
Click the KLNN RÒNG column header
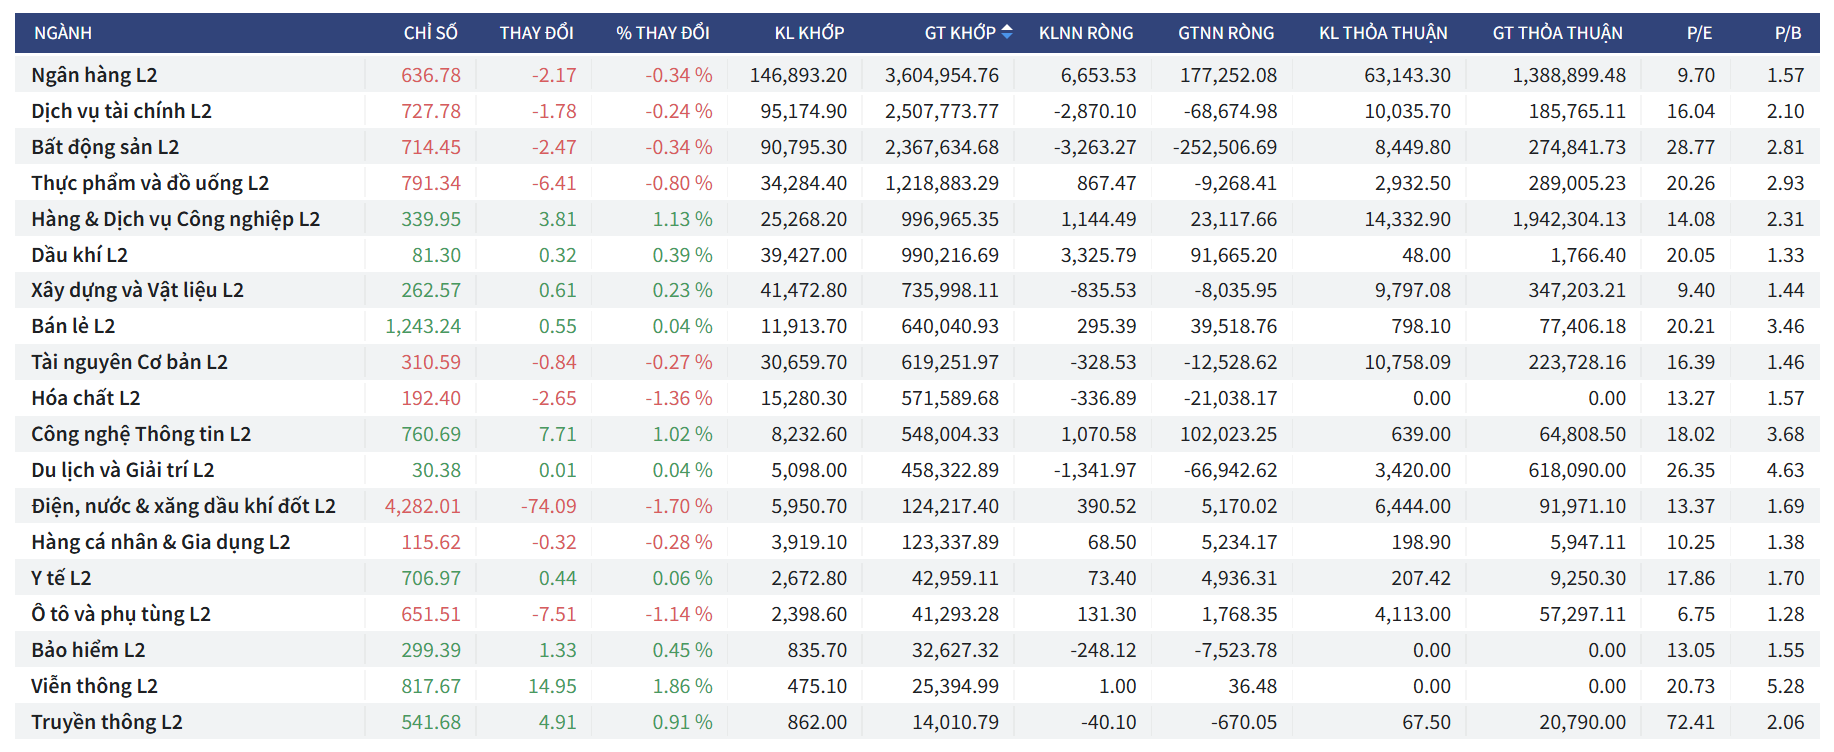(x=1085, y=33)
